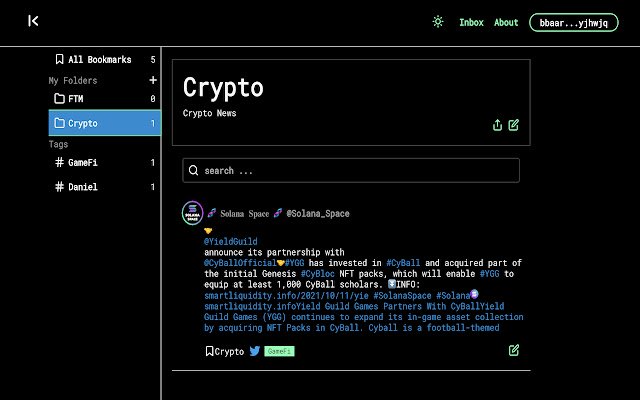Click the large "Crypto" folder title

coord(223,87)
